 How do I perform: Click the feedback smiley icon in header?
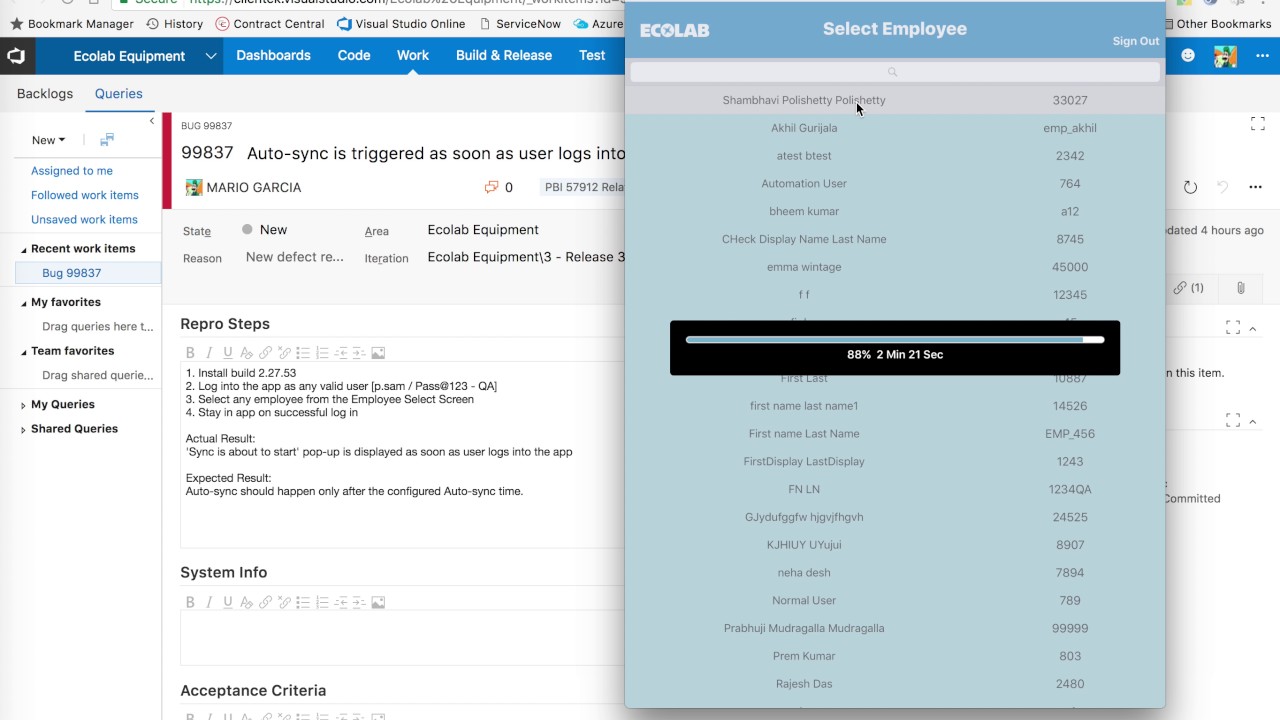click(x=1188, y=56)
